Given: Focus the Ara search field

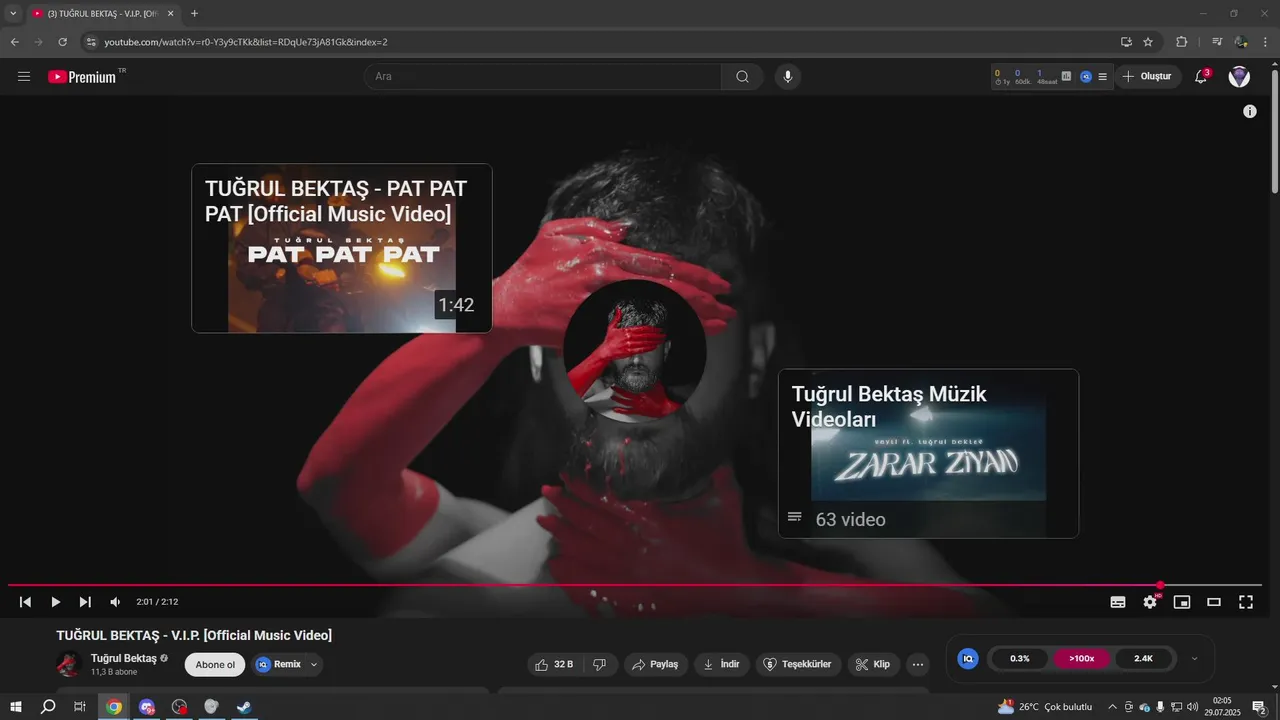Looking at the screenshot, I should [x=543, y=77].
